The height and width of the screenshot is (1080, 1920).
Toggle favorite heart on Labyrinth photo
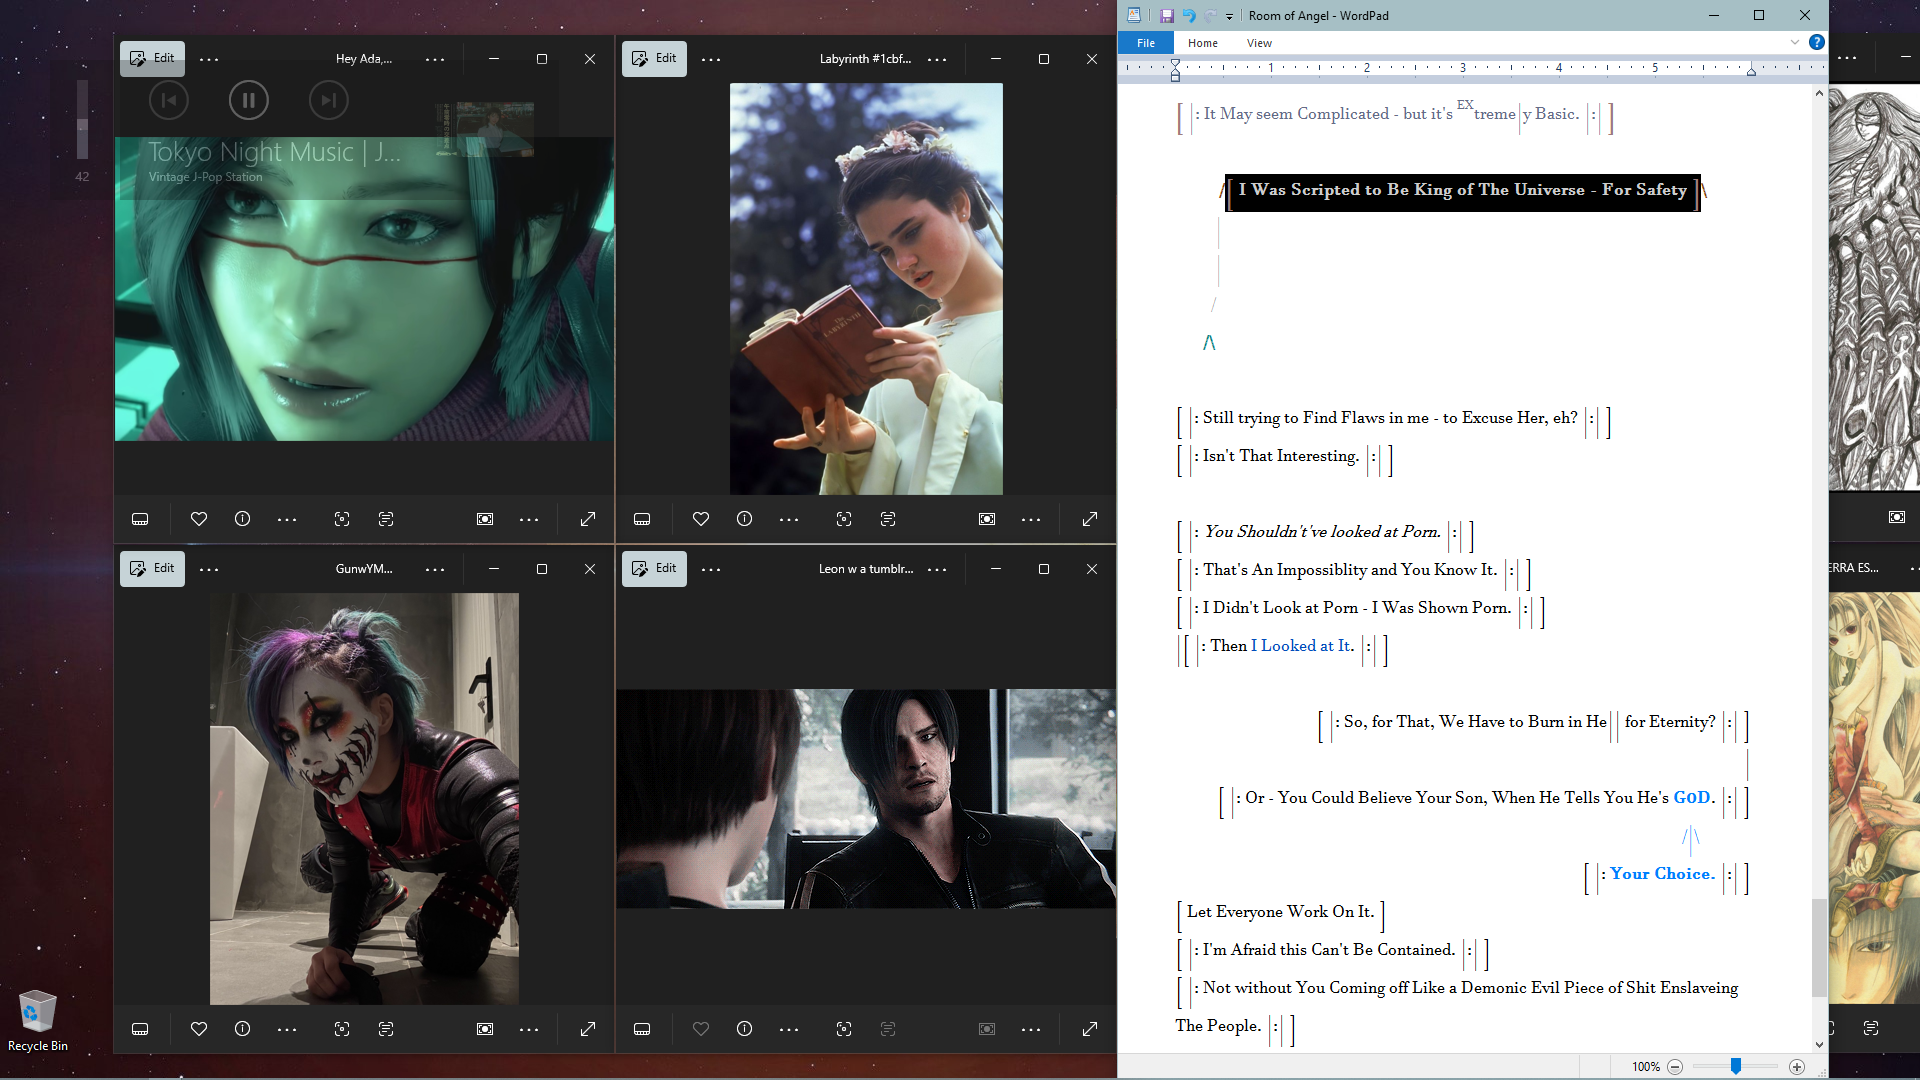click(x=701, y=519)
